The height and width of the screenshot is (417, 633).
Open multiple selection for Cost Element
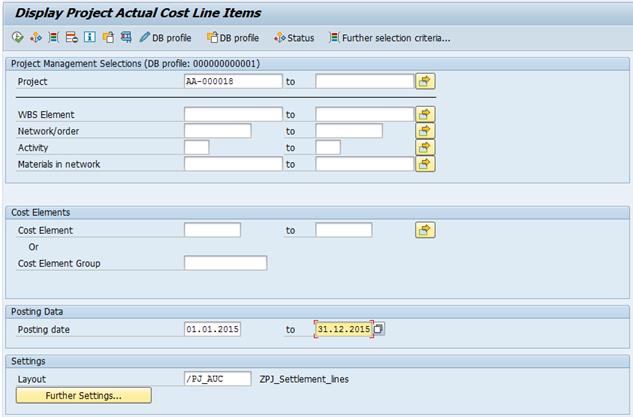click(425, 230)
